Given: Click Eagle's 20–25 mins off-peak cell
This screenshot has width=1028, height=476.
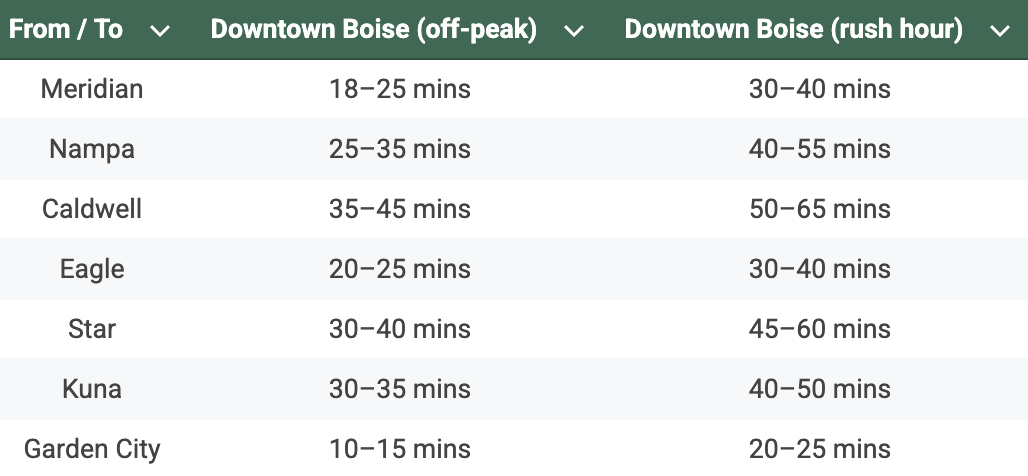Looking at the screenshot, I should click(x=400, y=269).
